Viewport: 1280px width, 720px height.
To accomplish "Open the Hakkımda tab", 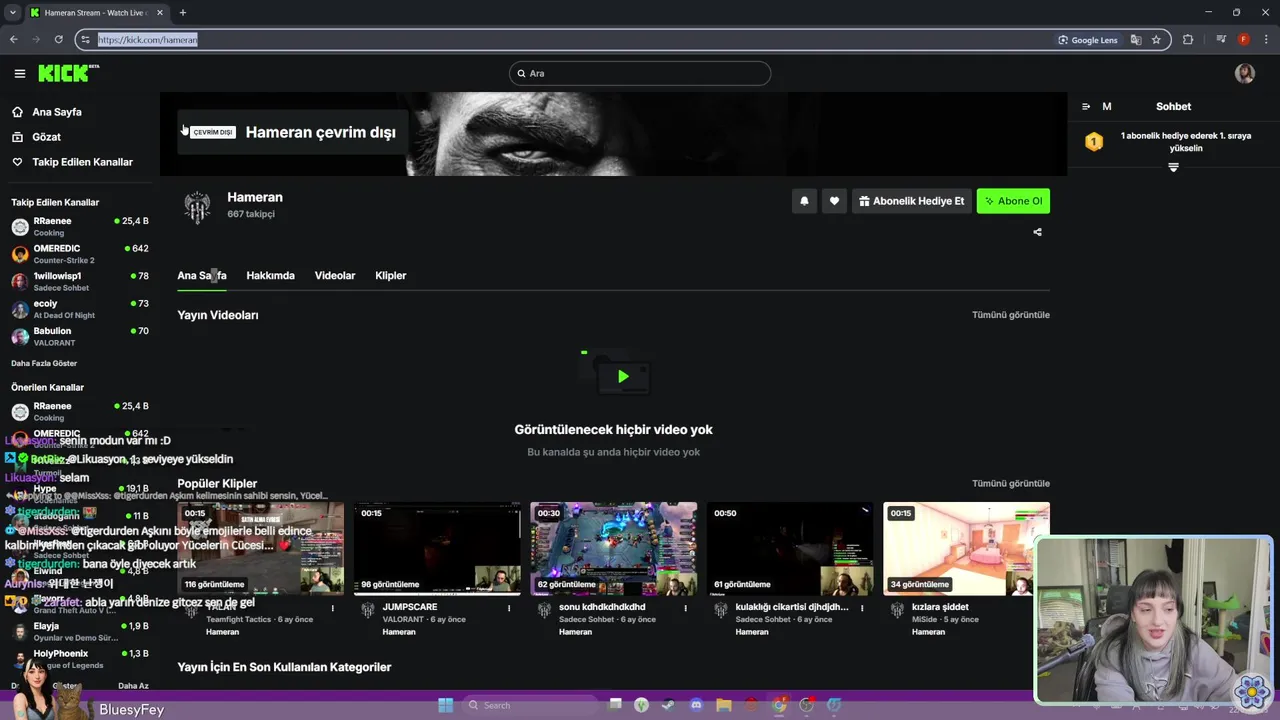I will [x=270, y=275].
